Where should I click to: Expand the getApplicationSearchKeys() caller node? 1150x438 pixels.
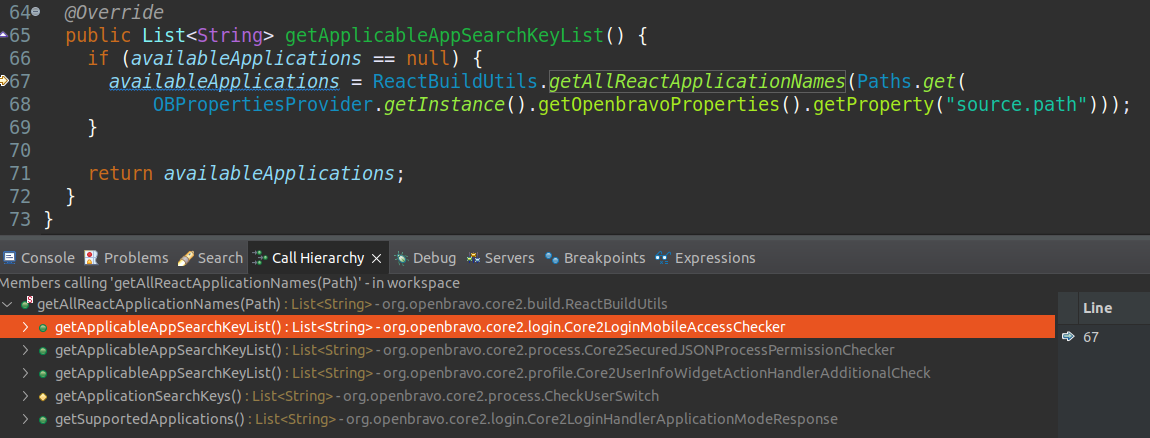pos(26,396)
